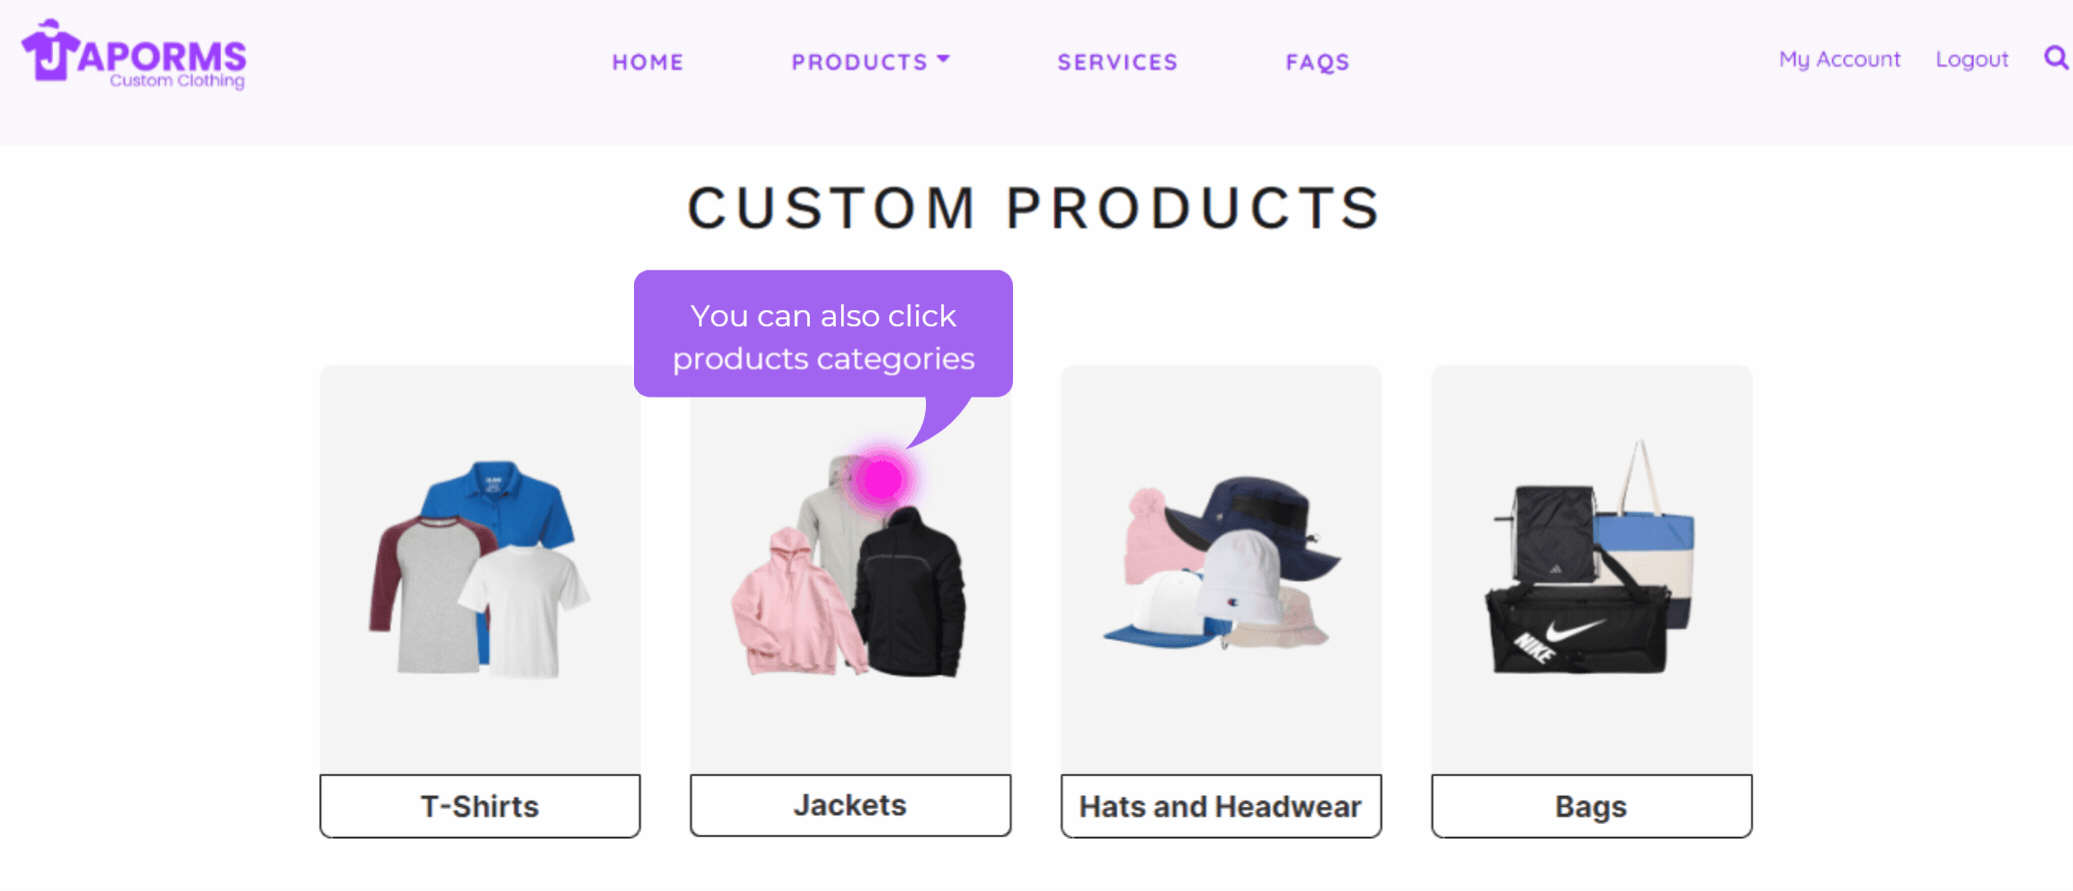Click the pulsing pink hotspot dot

(881, 480)
